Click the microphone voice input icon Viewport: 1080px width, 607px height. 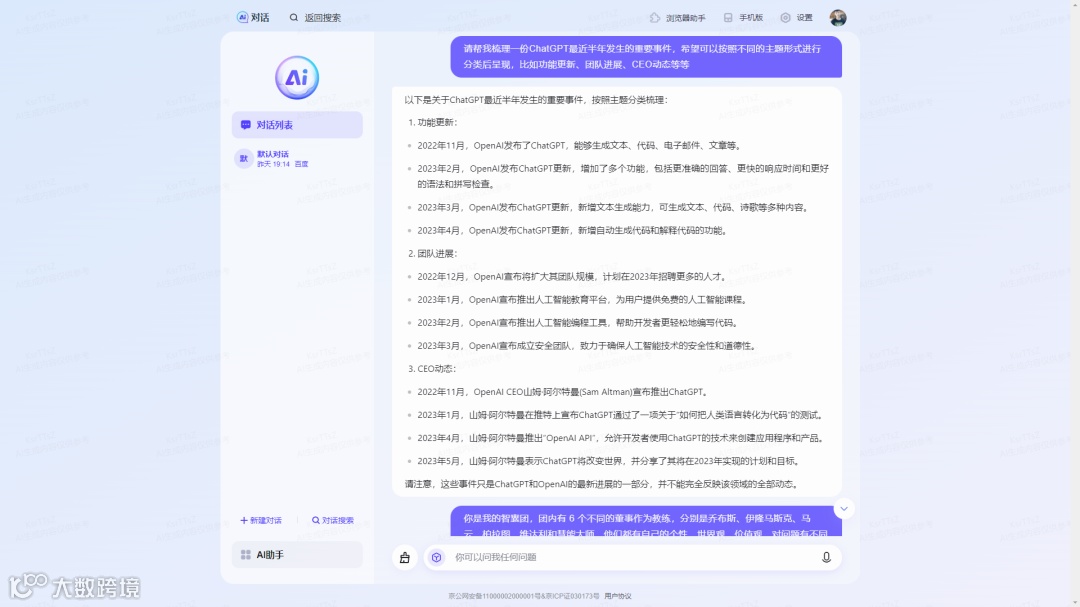[826, 557]
